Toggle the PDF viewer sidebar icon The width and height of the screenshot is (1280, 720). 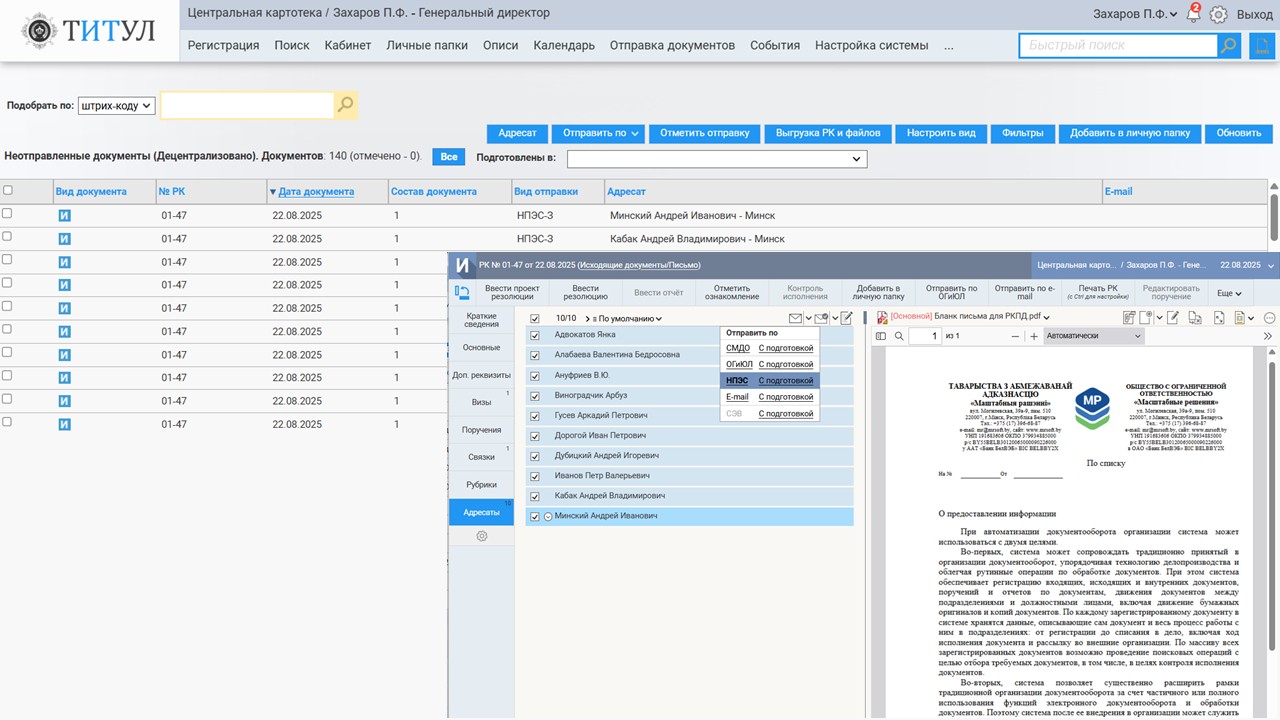(881, 337)
